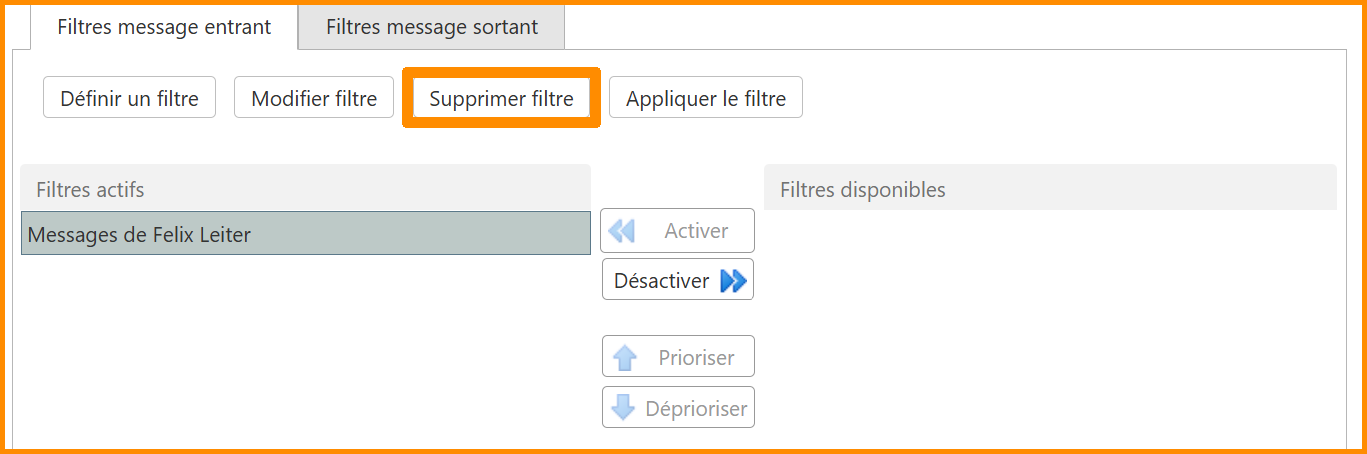Click the Déprioriser text label

coord(696,409)
